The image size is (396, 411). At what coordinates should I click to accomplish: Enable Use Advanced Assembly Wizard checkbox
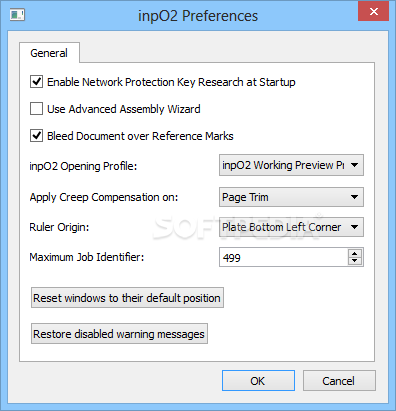tap(36, 109)
